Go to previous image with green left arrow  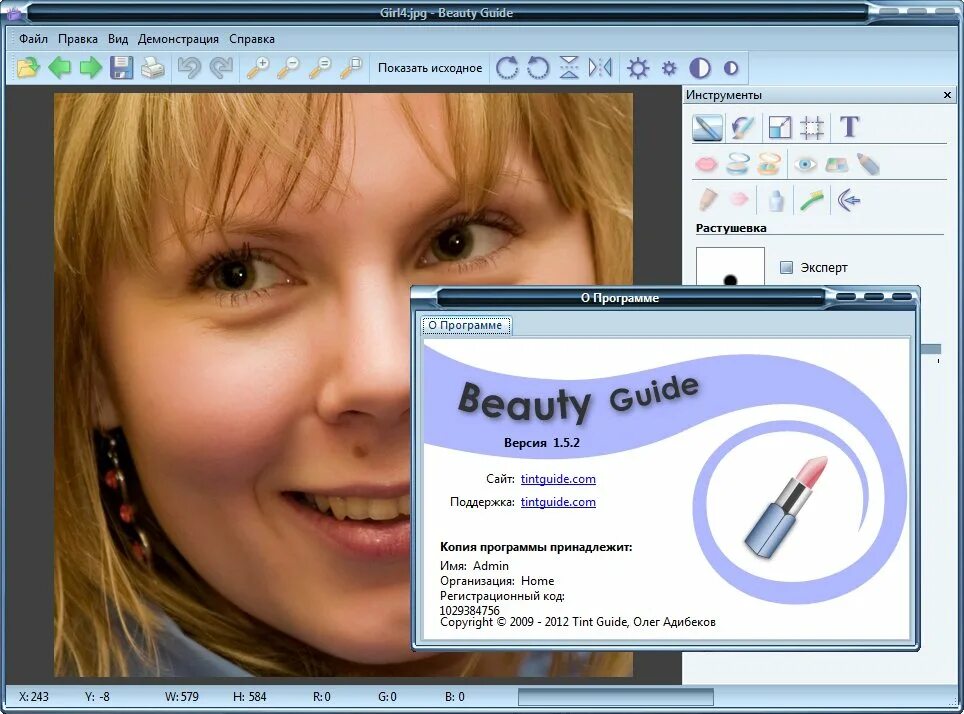point(60,68)
